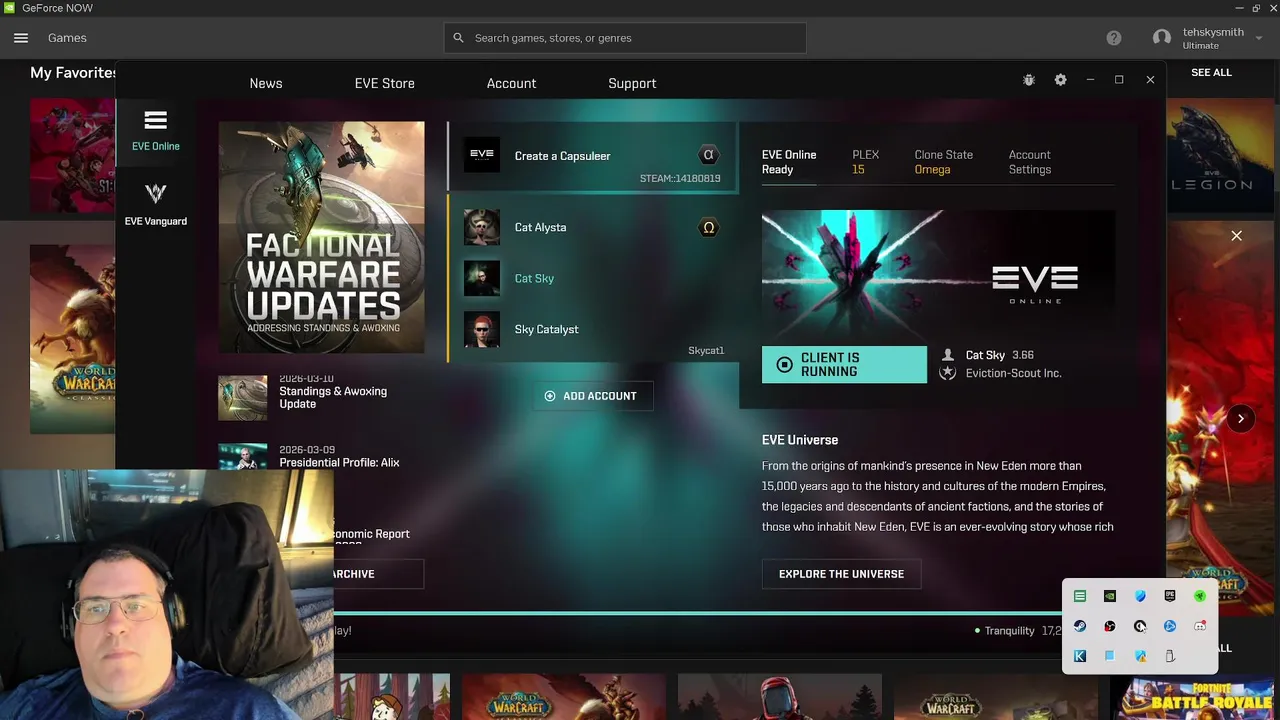Select the EVE Online Ready tab

click(789, 162)
